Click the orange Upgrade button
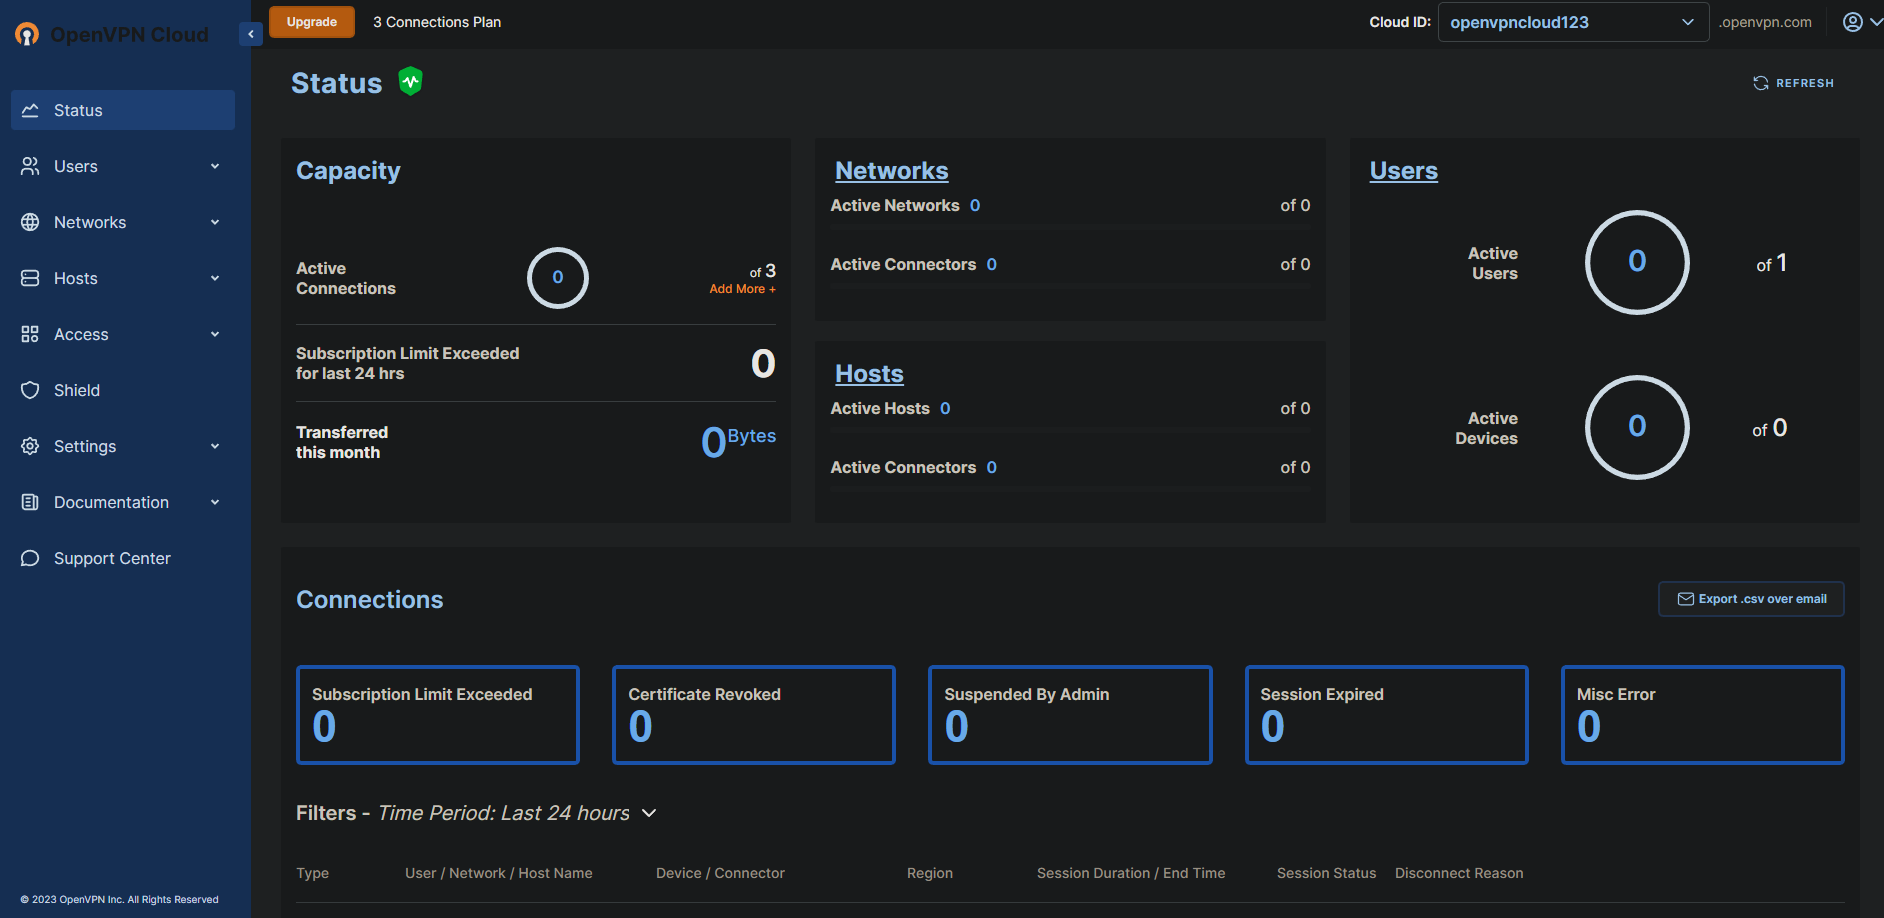Screen dimensions: 1884x918 [312, 22]
